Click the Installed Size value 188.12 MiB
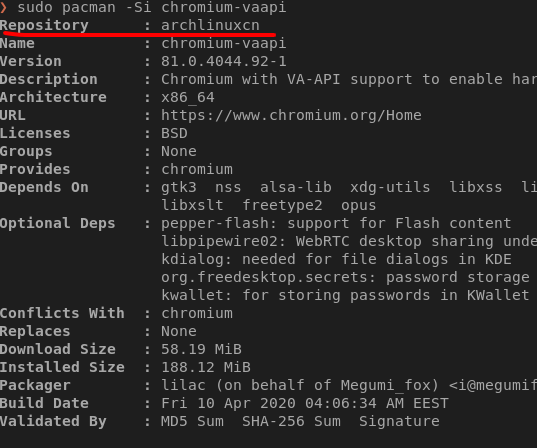 pos(206,367)
